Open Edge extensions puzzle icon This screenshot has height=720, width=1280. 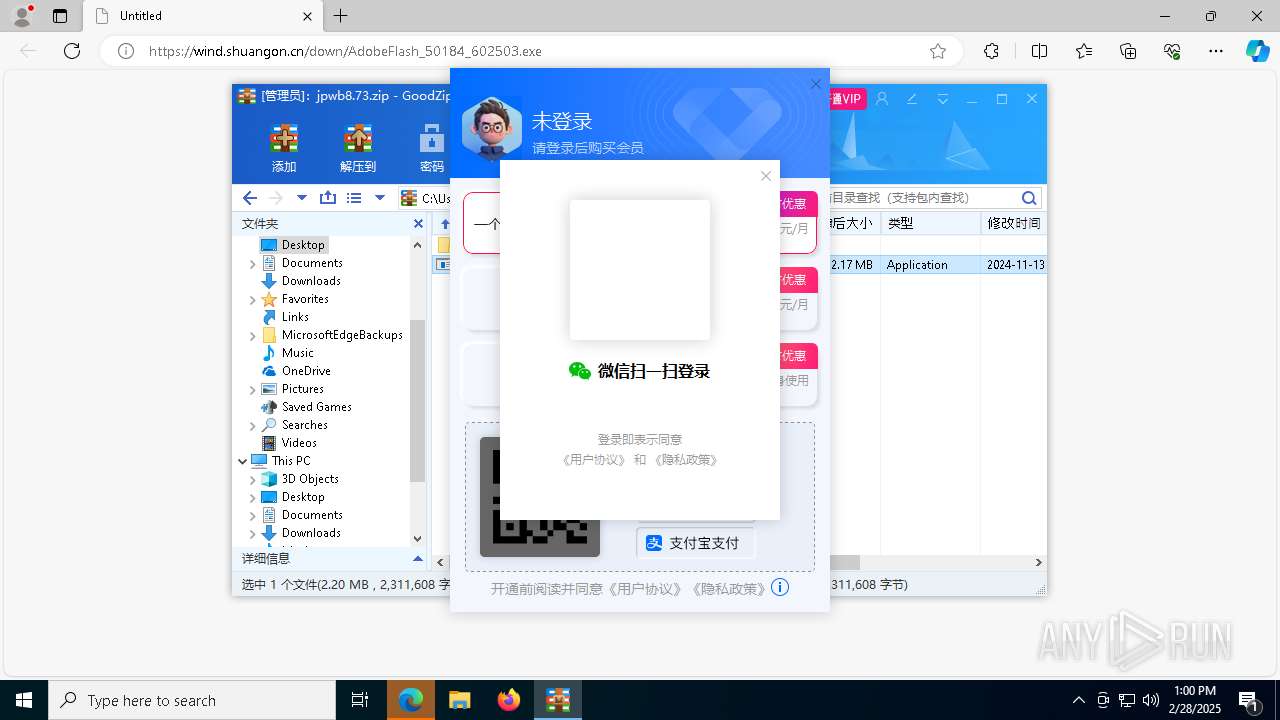tap(991, 51)
